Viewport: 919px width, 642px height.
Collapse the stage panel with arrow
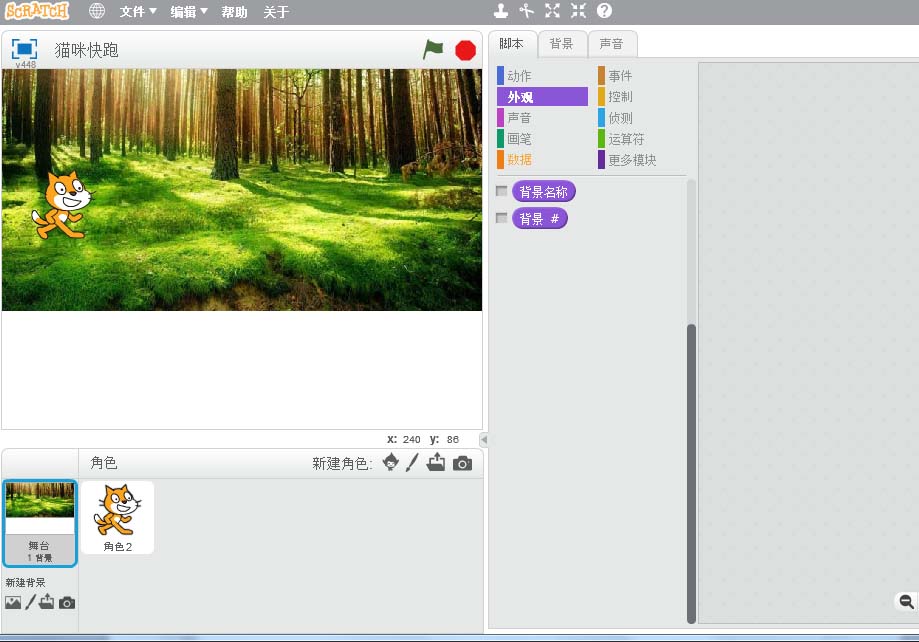pos(484,440)
